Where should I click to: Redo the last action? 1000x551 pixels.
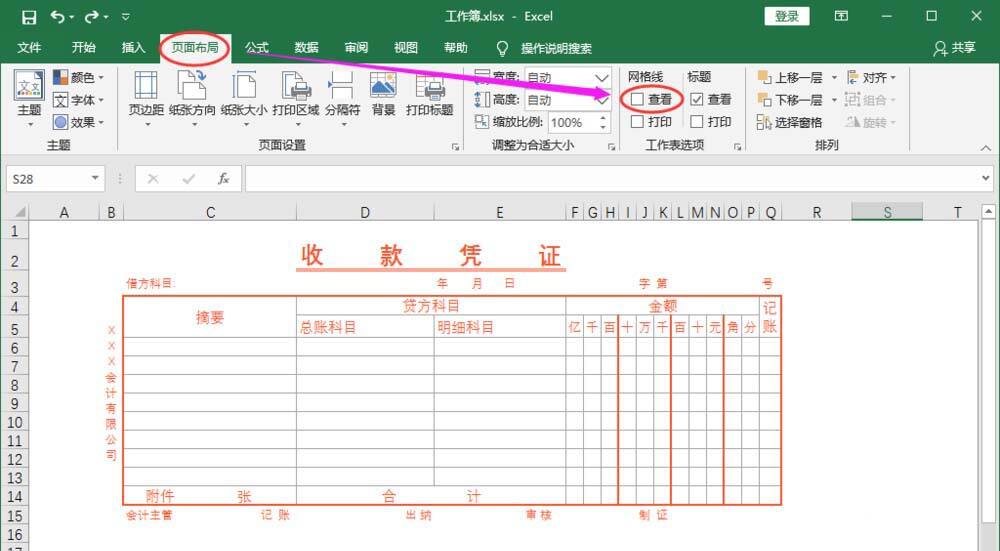coord(92,17)
